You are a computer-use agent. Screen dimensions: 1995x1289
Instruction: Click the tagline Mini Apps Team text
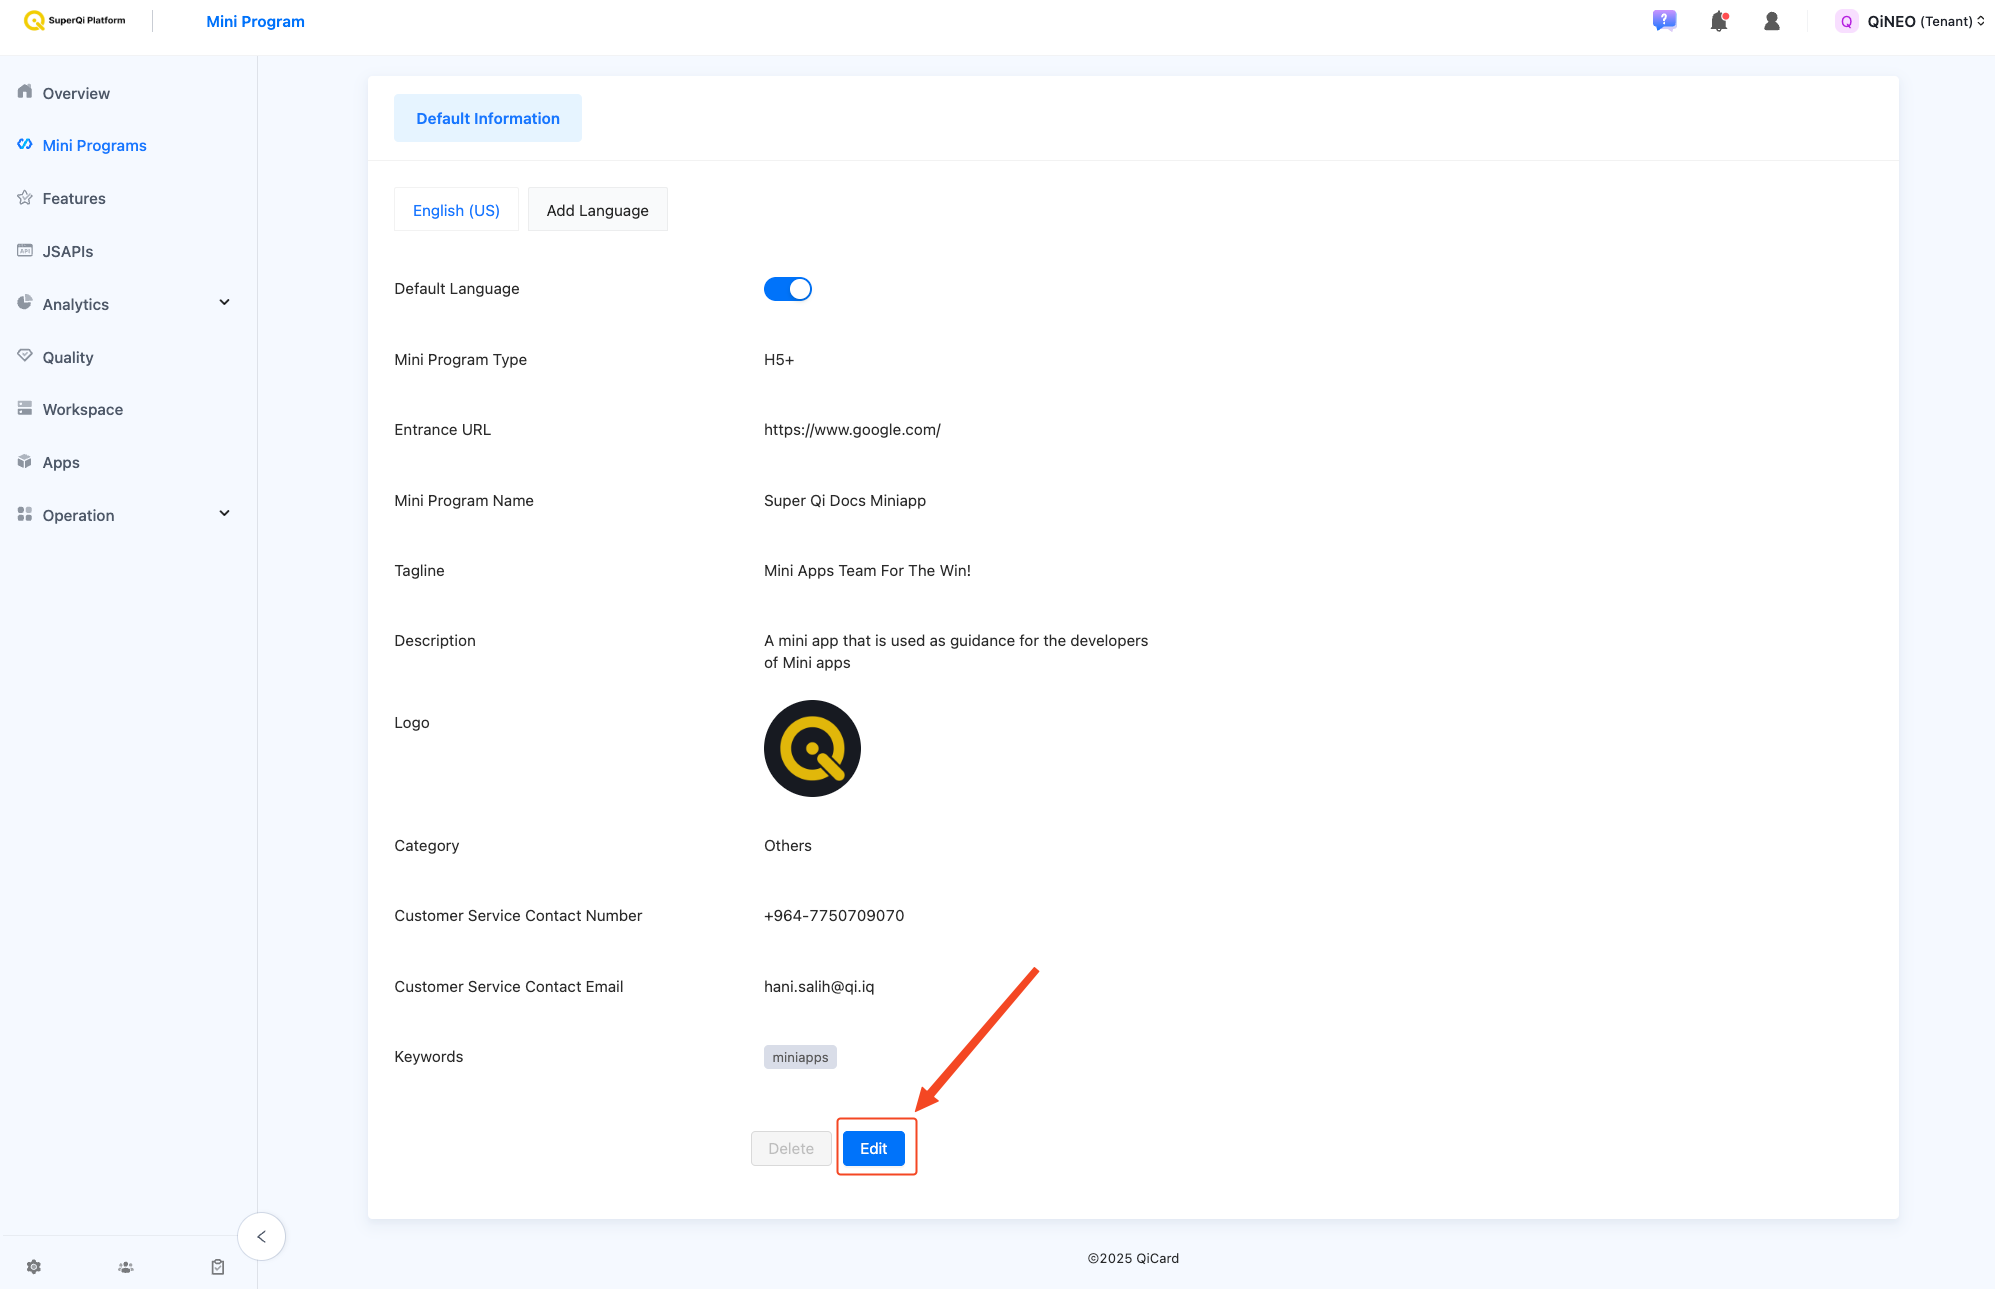867,570
